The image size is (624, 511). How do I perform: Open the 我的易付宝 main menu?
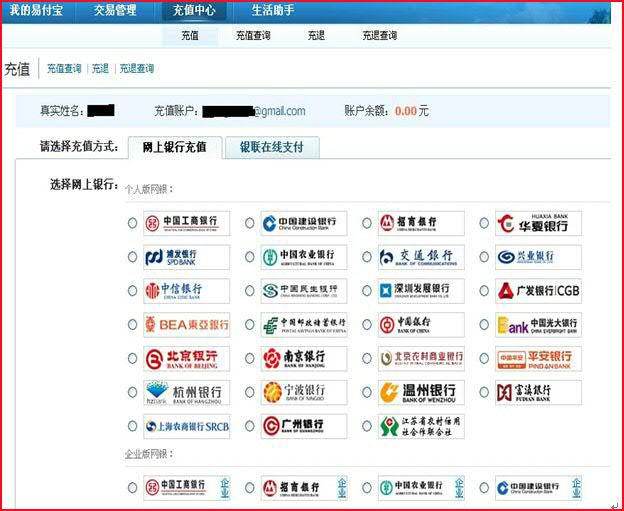36,10
